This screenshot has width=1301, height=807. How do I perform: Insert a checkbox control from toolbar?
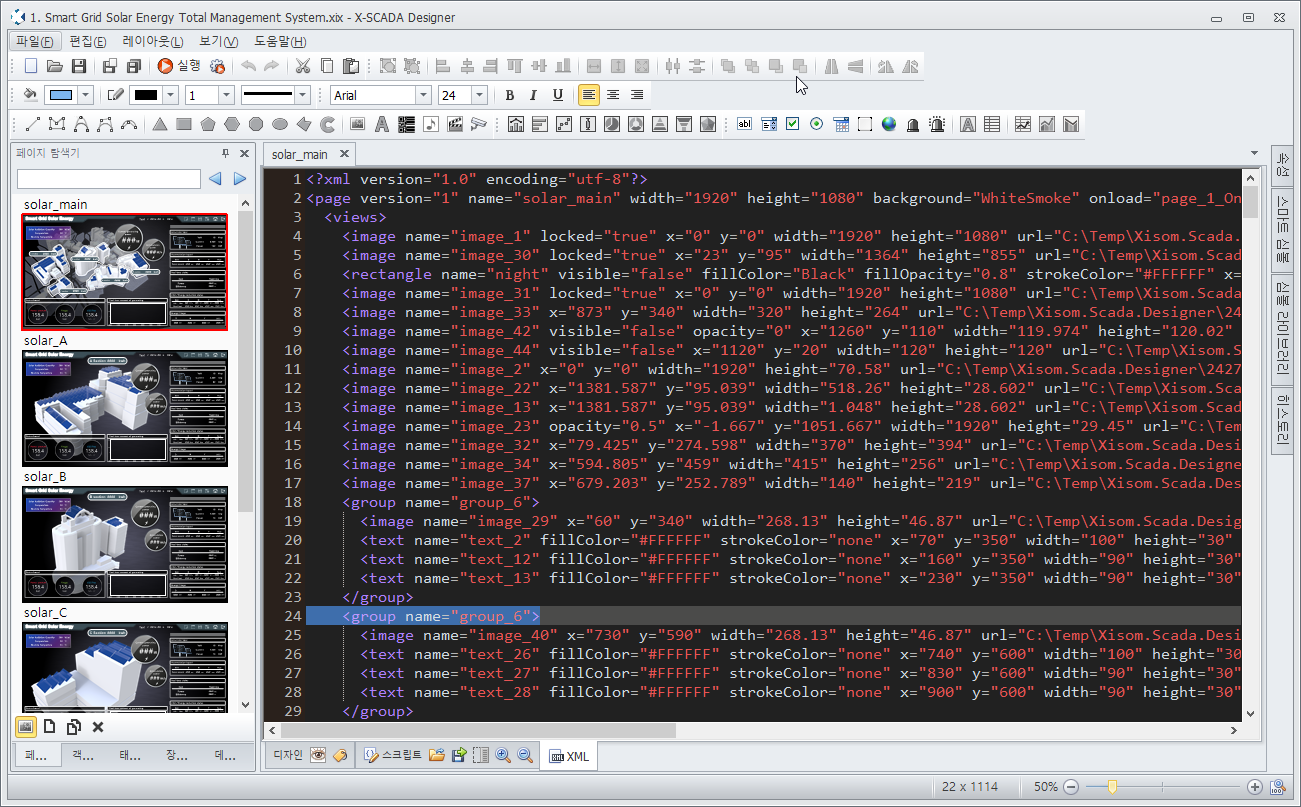[793, 124]
